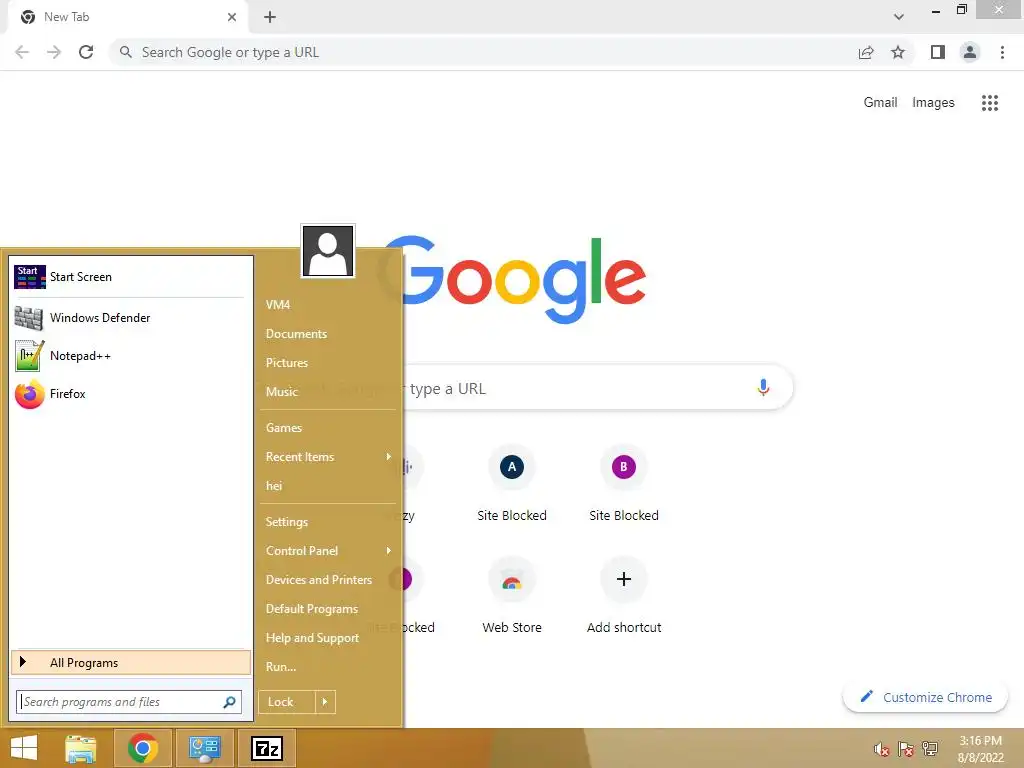Image resolution: width=1024 pixels, height=768 pixels.
Task: Open the VM4 user folder
Action: (328, 304)
